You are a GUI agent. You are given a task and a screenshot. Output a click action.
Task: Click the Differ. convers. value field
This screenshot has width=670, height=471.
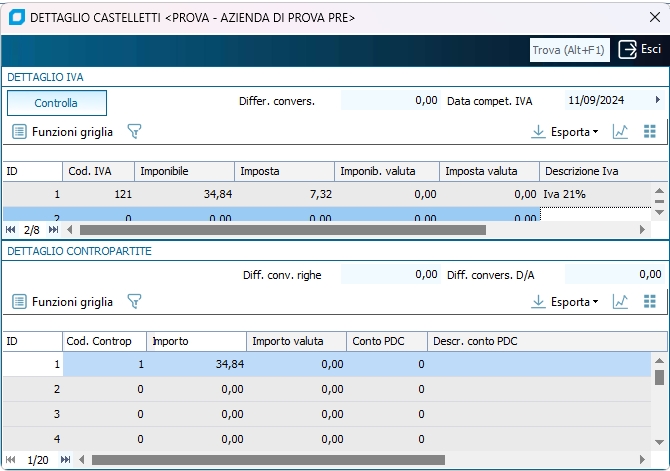click(391, 100)
